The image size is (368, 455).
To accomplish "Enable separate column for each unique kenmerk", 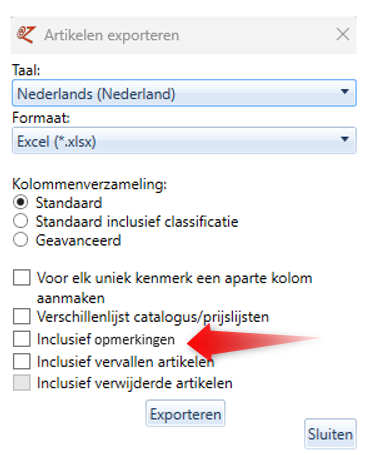I will click(x=22, y=278).
